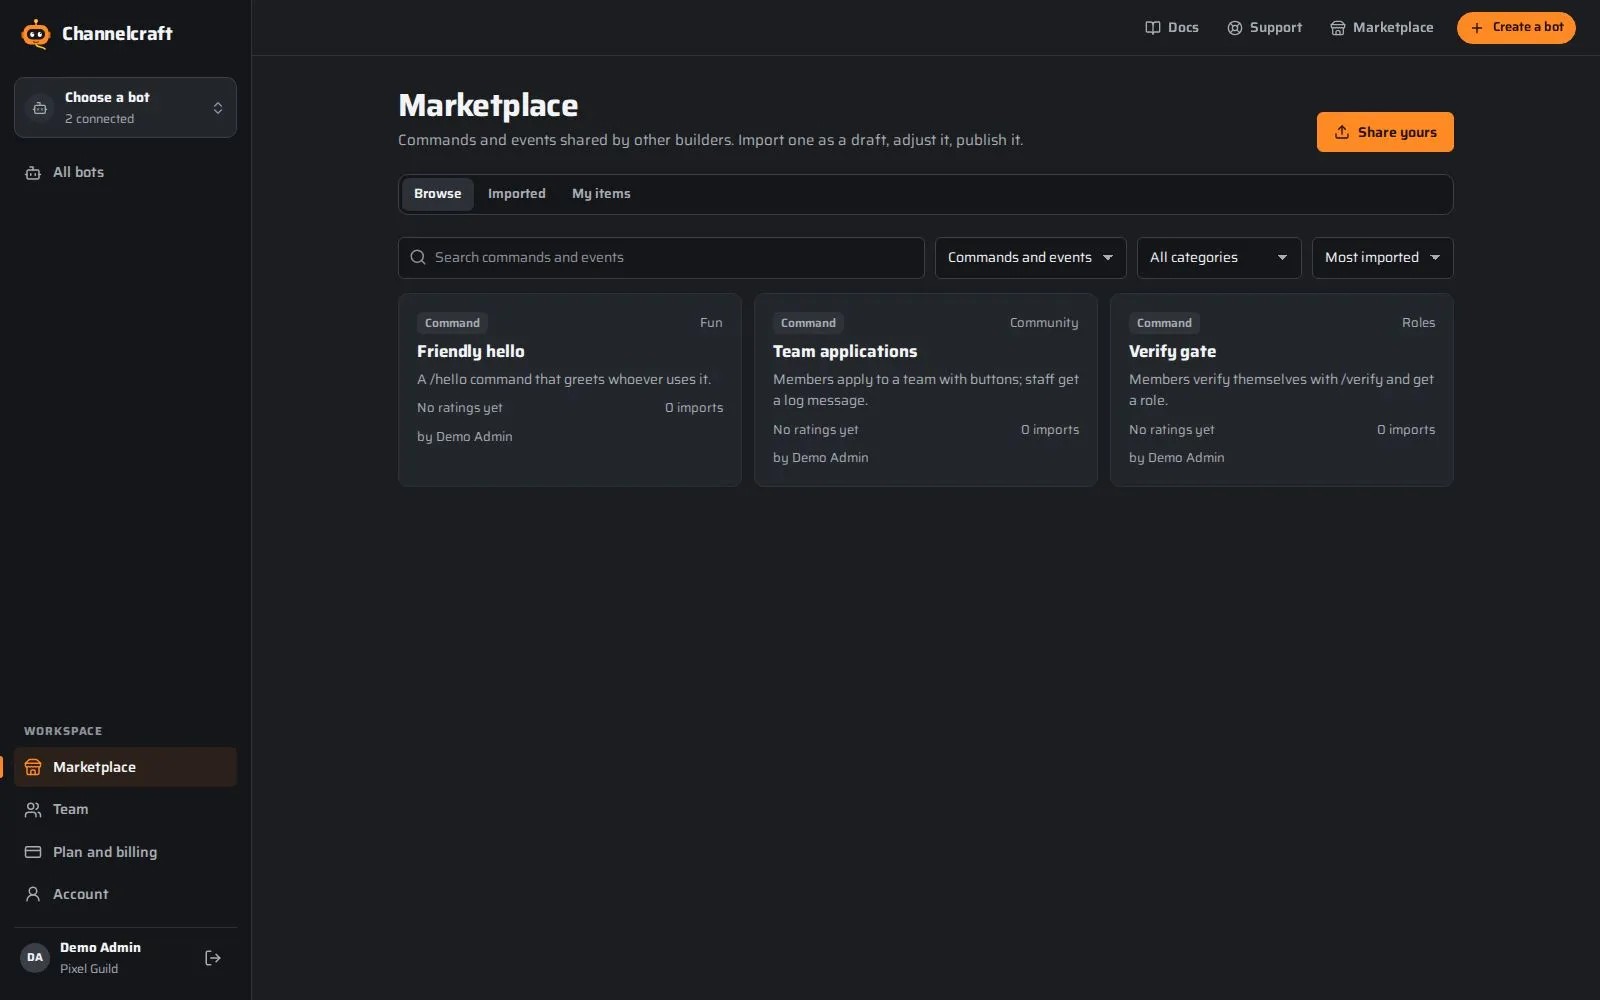Click 'No ratings yet' on Friendly hello card
This screenshot has height=1000, width=1600.
tap(460, 408)
